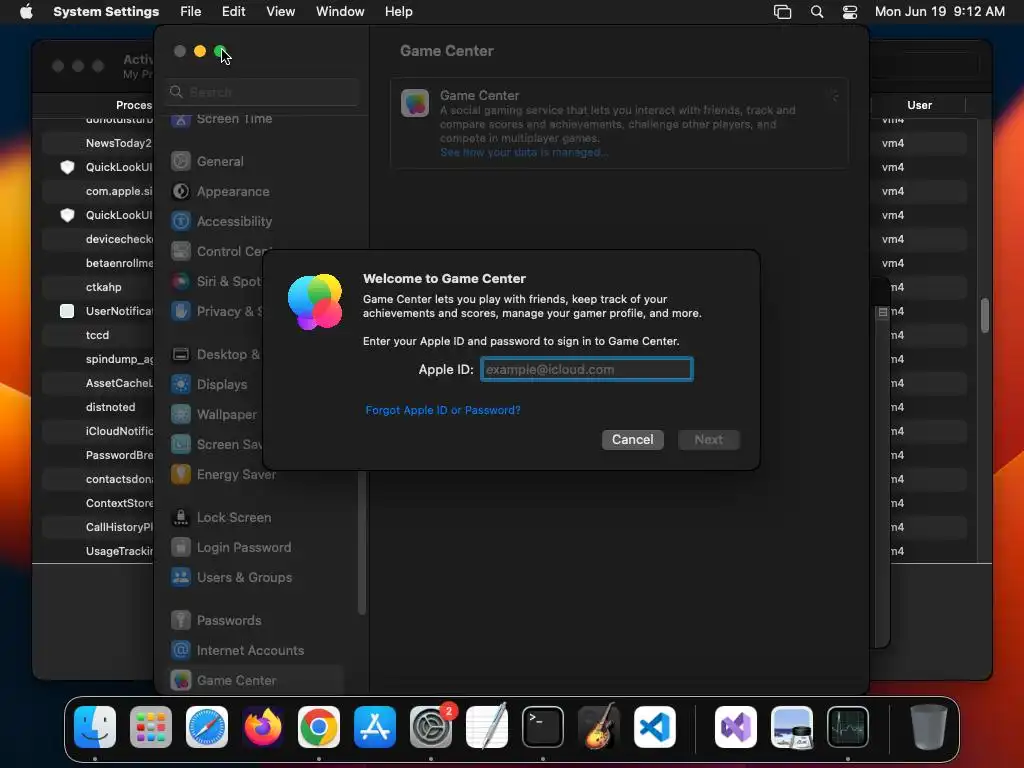Open Control Center in menu bar
Screen dimensions: 1024x768
tap(850, 12)
